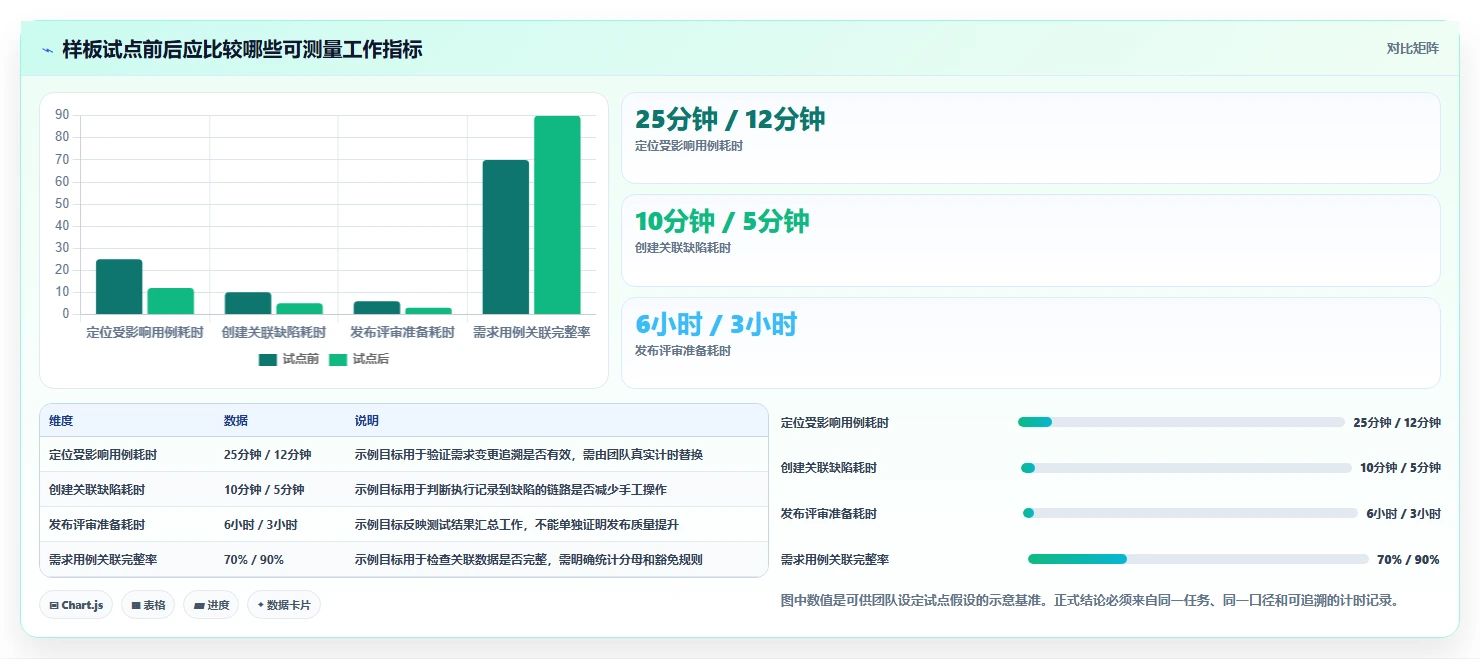Click the blue icon beside the card title
Image resolution: width=1480 pixels, height=659 pixels.
point(48,50)
